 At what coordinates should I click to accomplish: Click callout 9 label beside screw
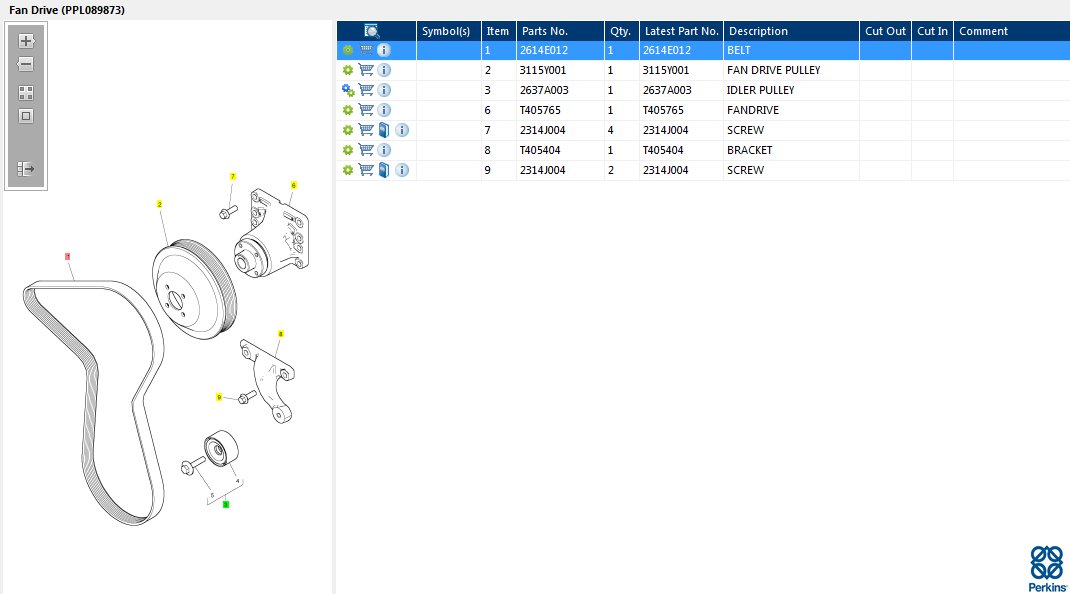click(219, 397)
